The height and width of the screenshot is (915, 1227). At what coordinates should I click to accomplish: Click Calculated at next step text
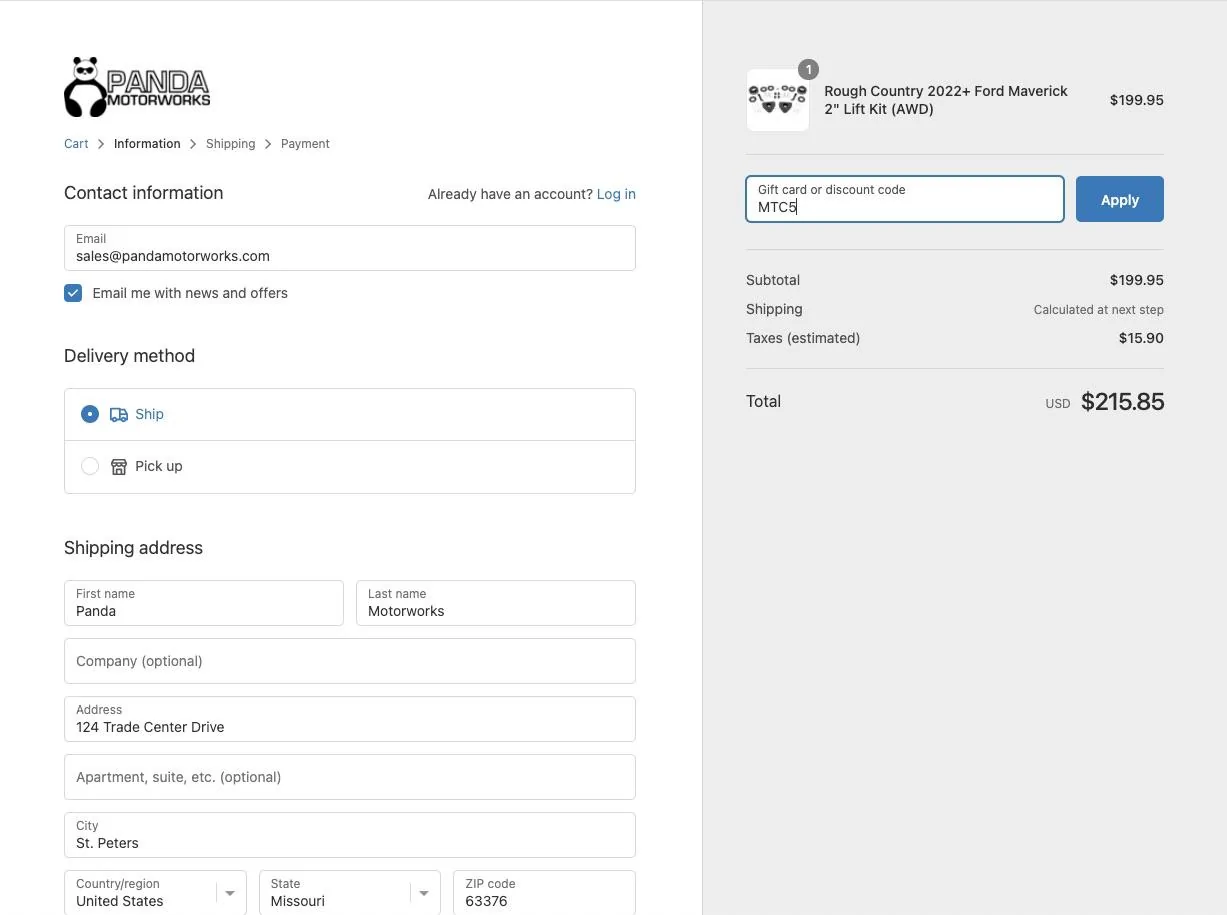(1098, 310)
